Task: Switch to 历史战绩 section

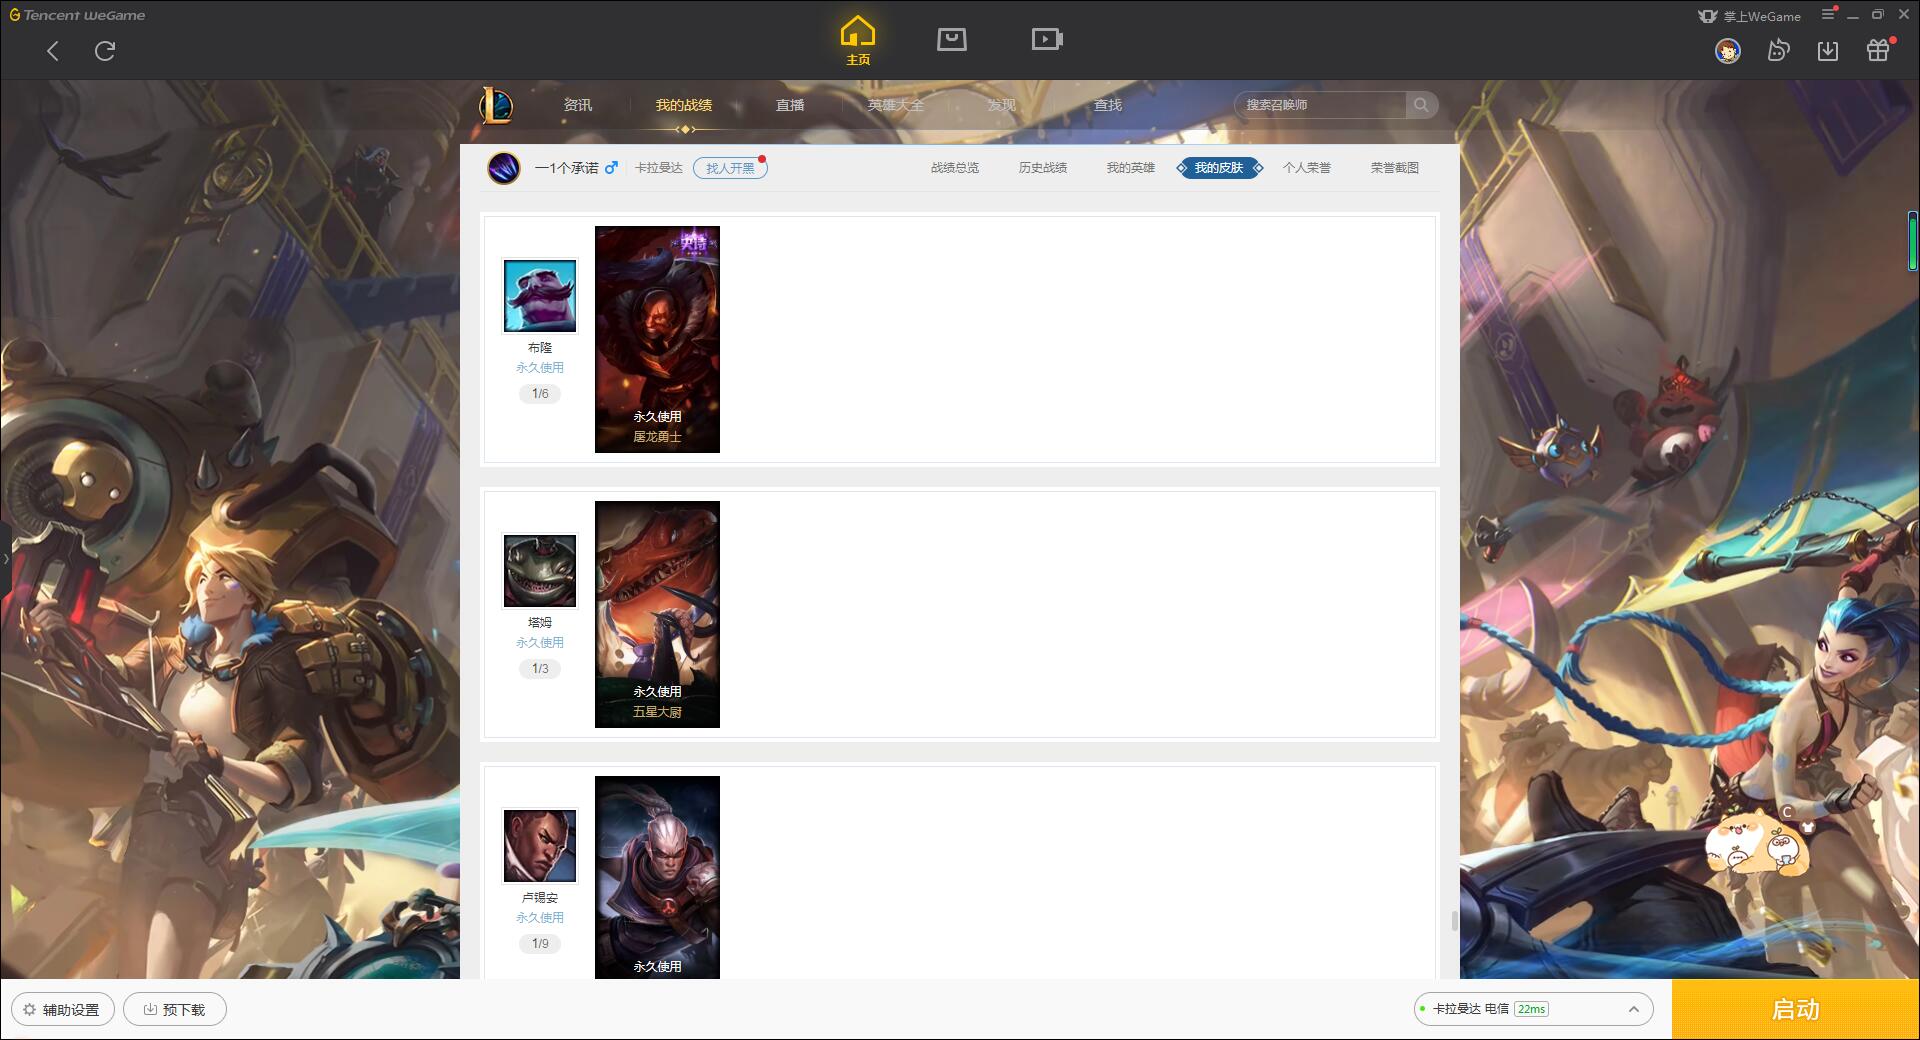Action: point(1043,168)
